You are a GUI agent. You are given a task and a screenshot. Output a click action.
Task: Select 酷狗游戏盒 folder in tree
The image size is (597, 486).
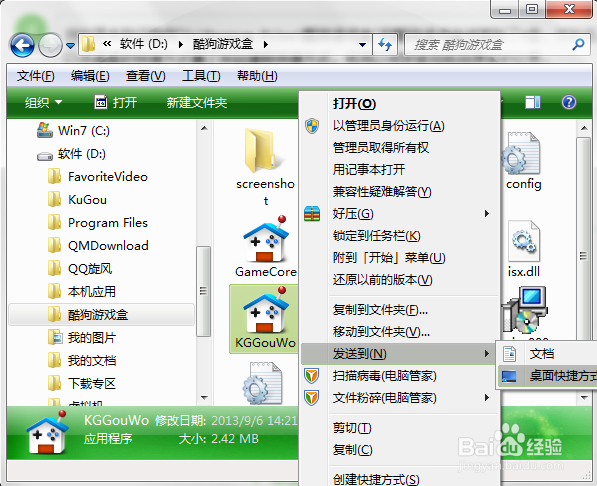click(101, 315)
